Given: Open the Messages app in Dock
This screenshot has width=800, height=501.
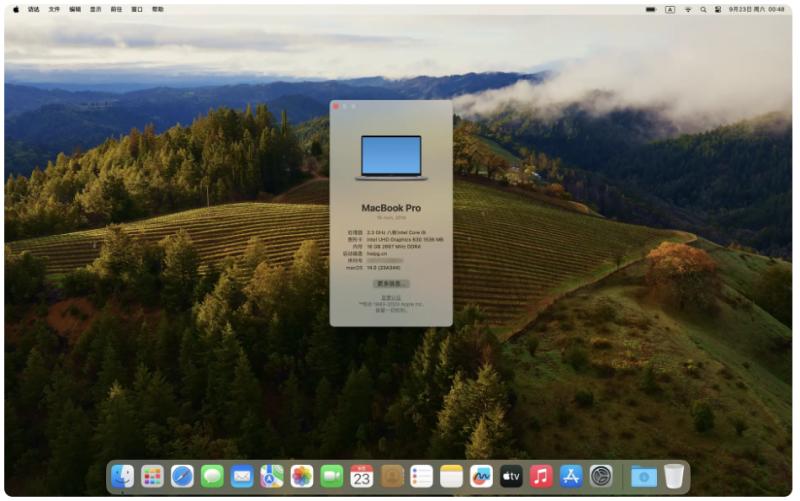Looking at the screenshot, I should click(212, 477).
